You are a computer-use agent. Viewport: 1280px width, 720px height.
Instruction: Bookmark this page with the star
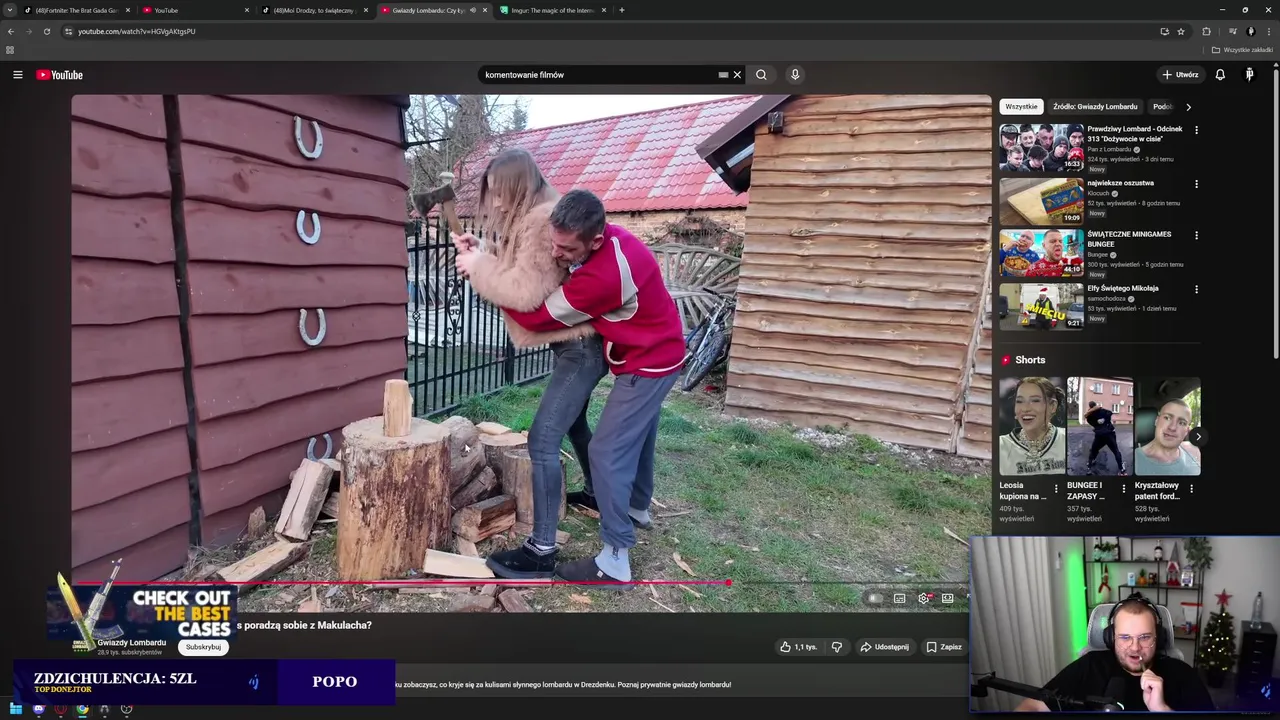point(1181,31)
